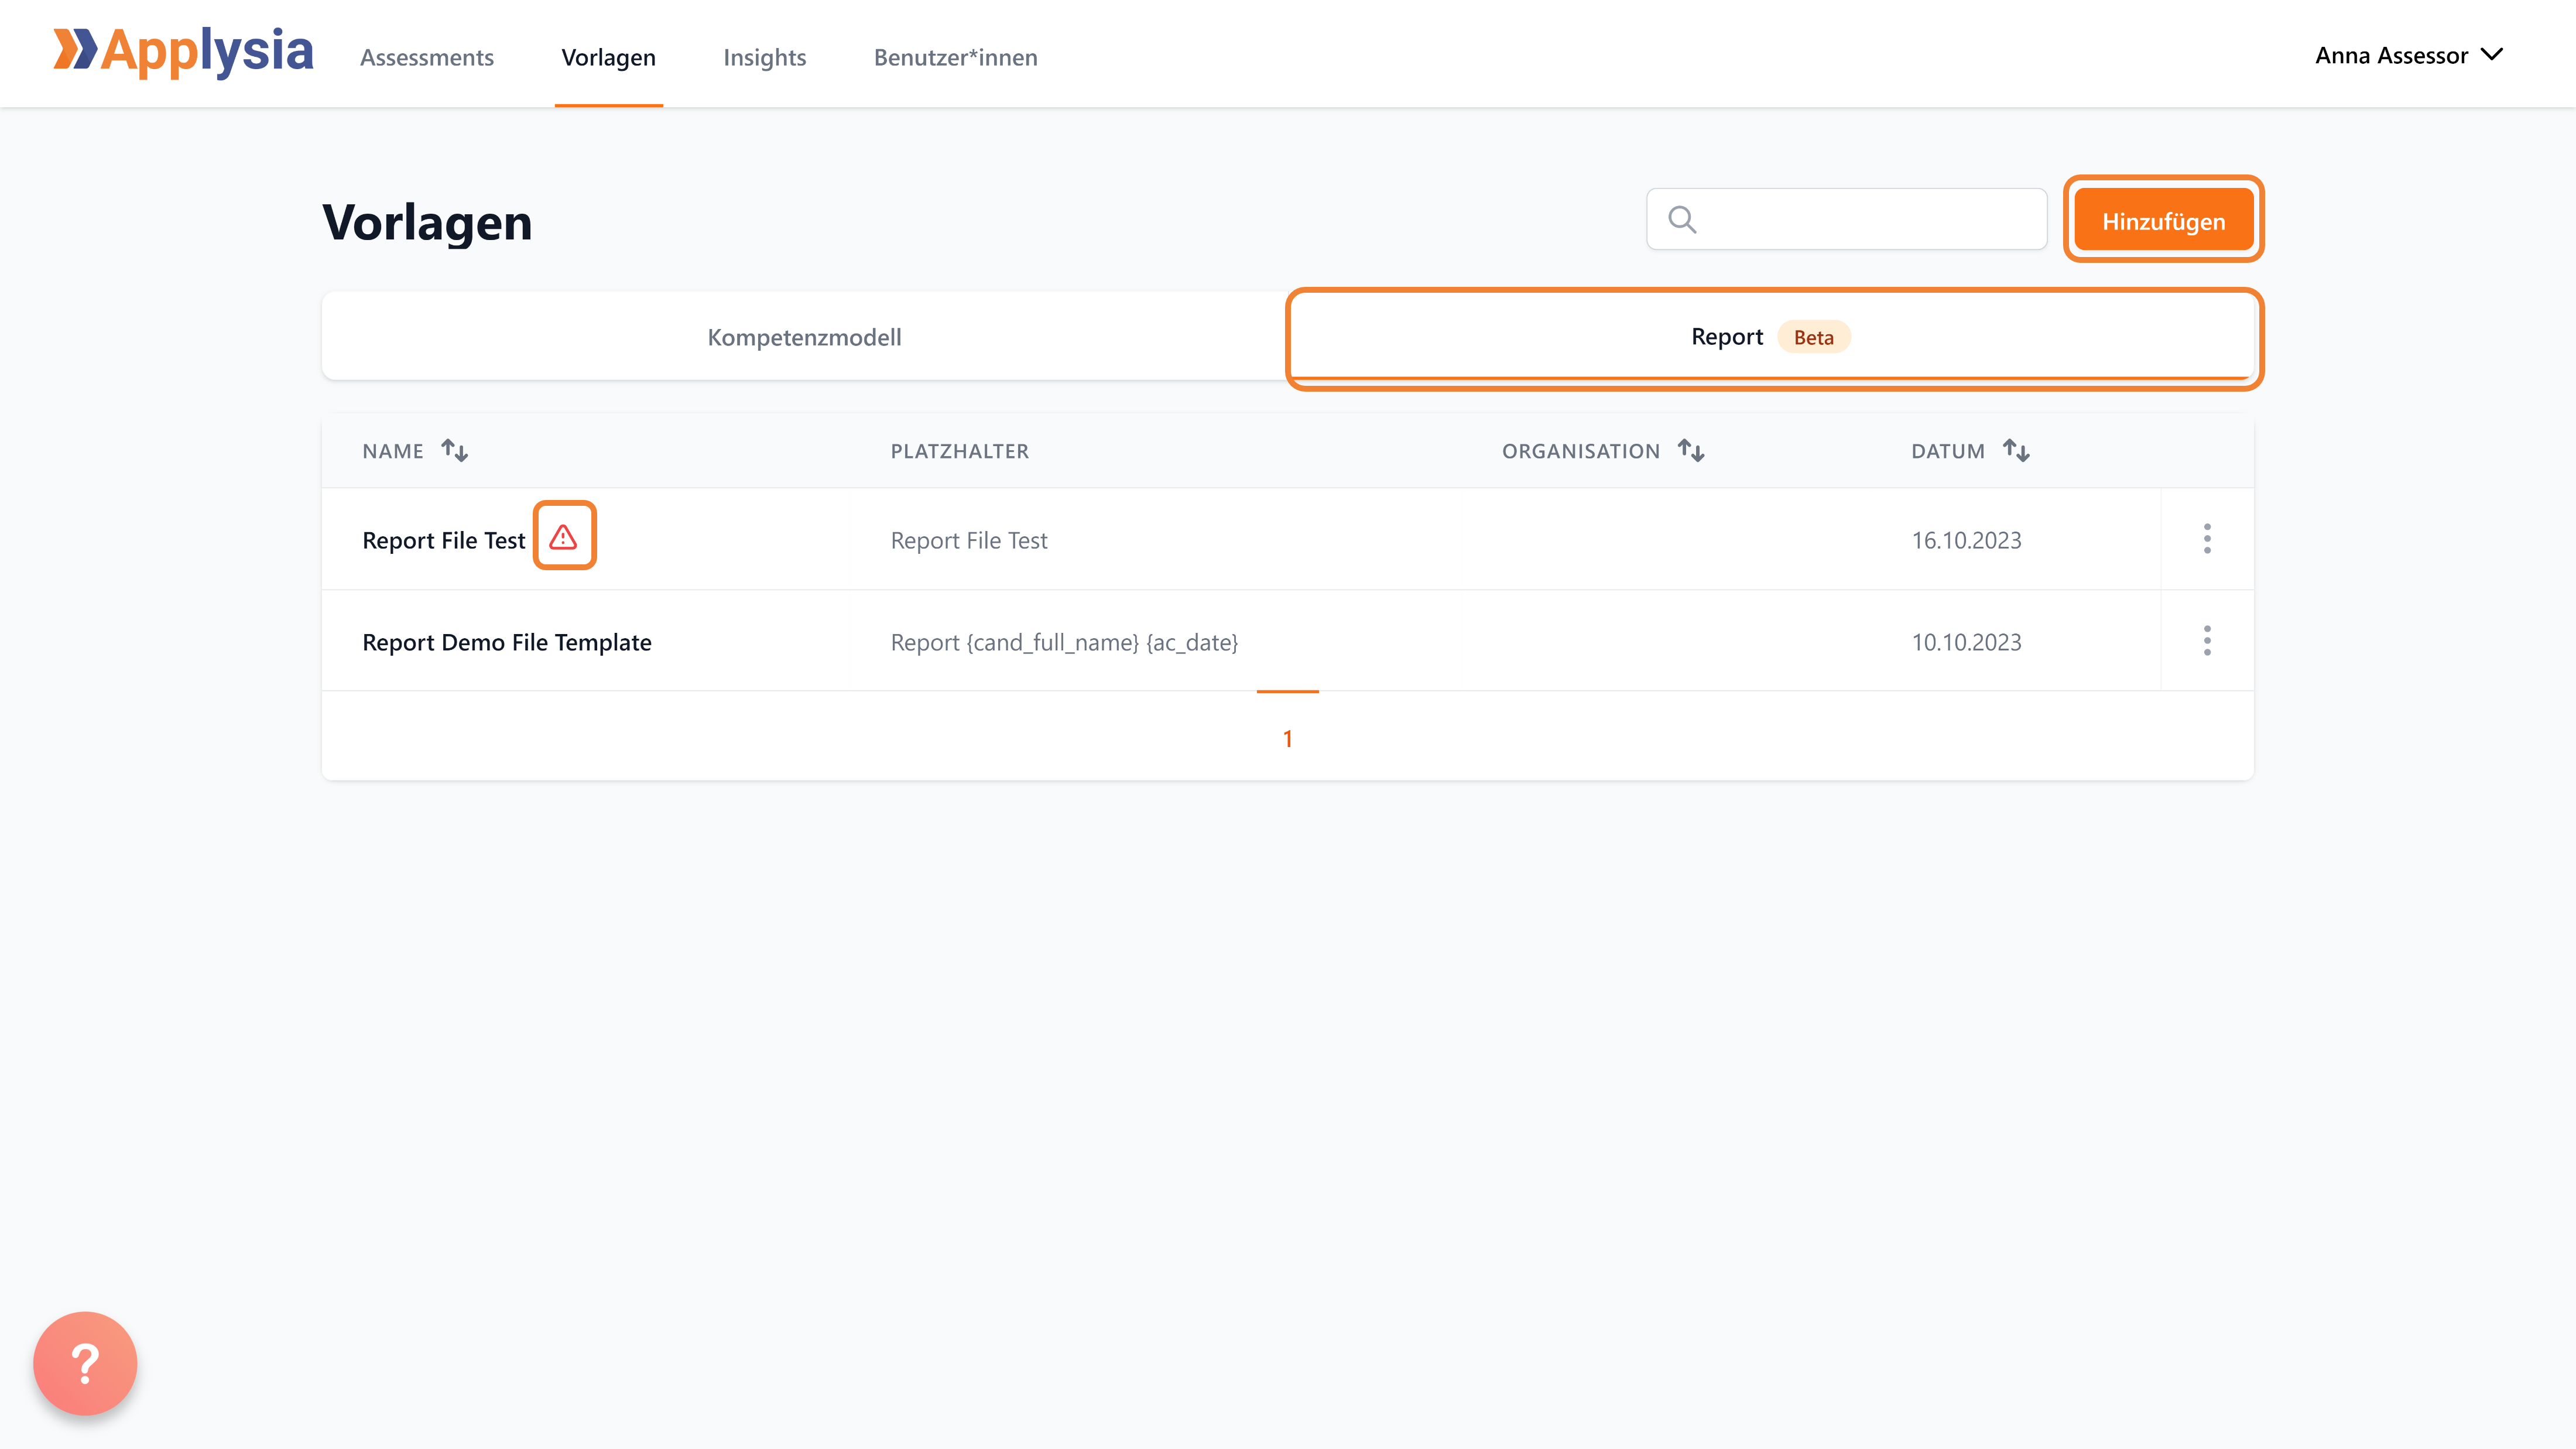The height and width of the screenshot is (1449, 2576).
Task: Open the three-dot menu for Report Demo File Template
Action: tap(2207, 641)
